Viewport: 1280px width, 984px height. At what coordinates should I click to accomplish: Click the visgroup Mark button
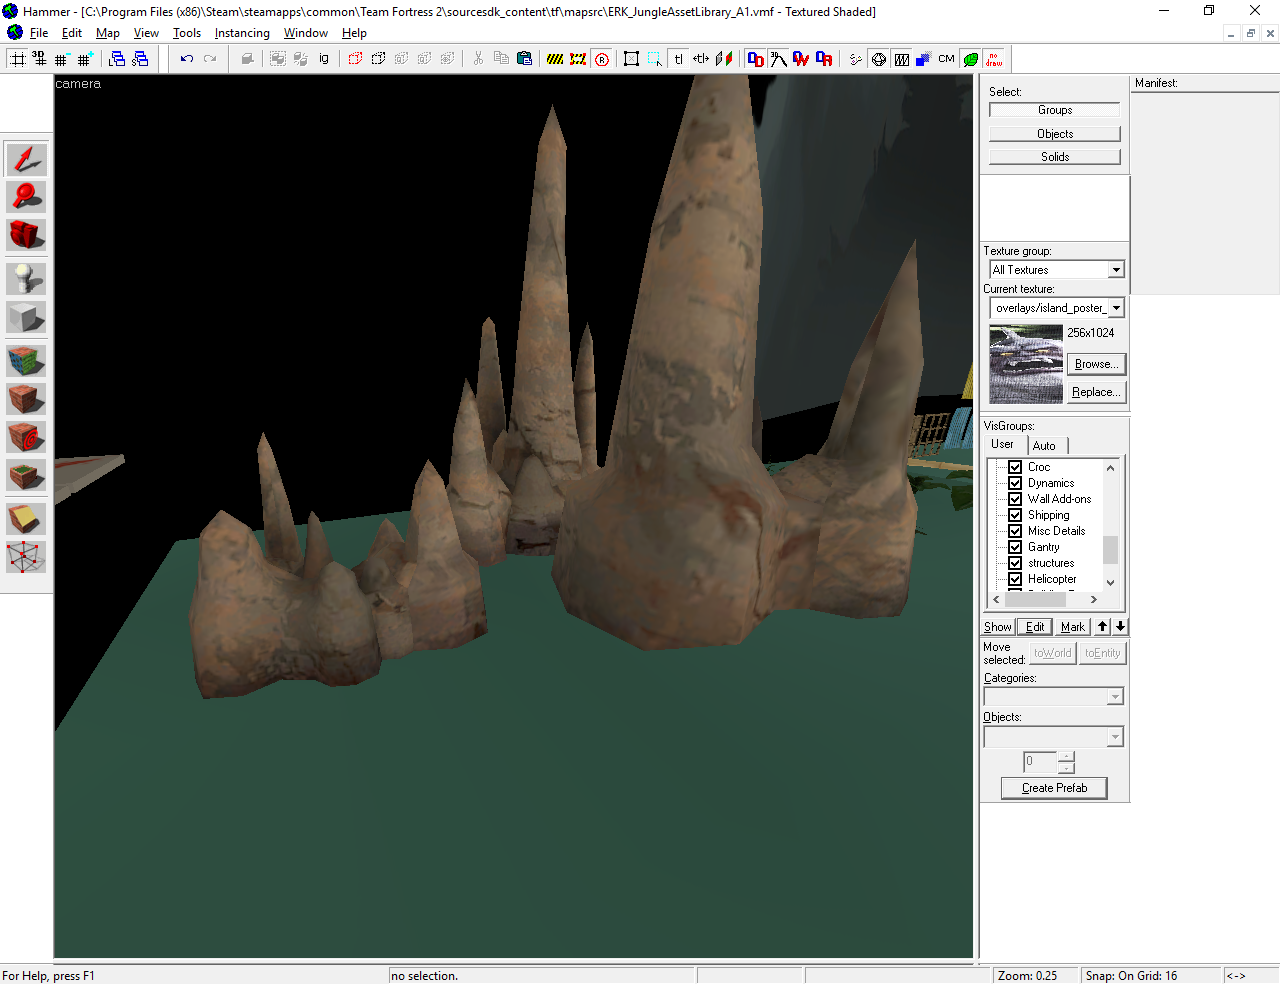click(1073, 627)
